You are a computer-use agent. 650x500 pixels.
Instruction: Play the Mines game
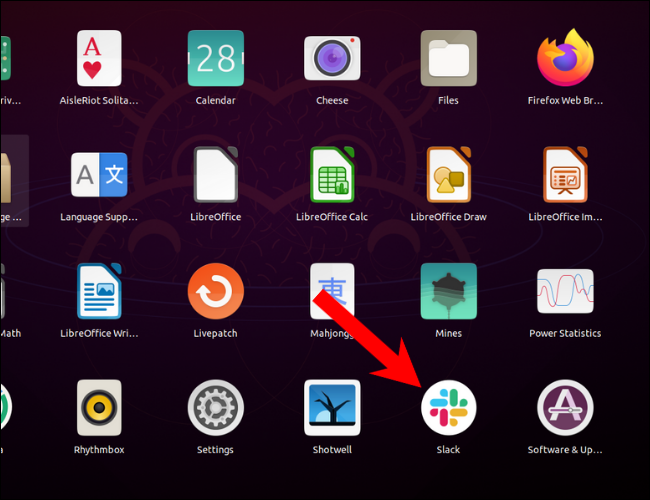[448, 291]
